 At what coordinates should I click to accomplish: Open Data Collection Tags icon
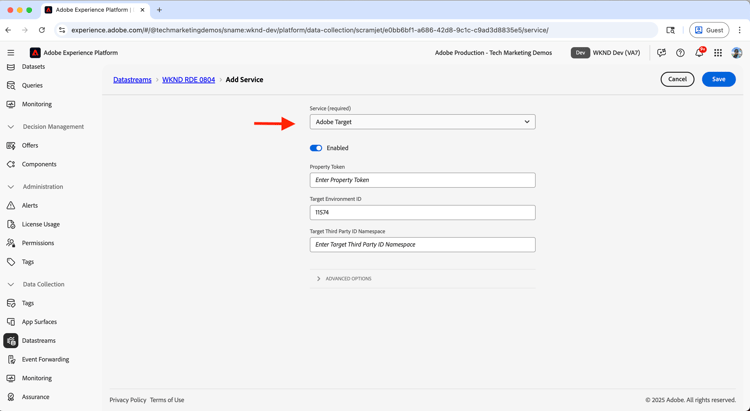click(x=11, y=303)
